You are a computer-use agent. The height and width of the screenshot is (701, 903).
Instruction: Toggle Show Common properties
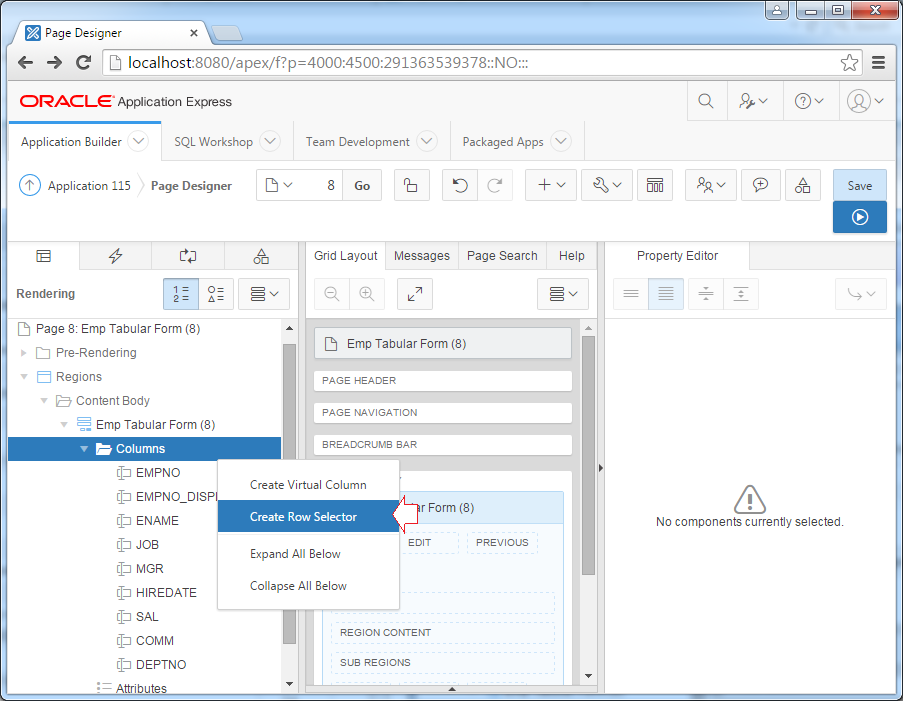coord(631,294)
